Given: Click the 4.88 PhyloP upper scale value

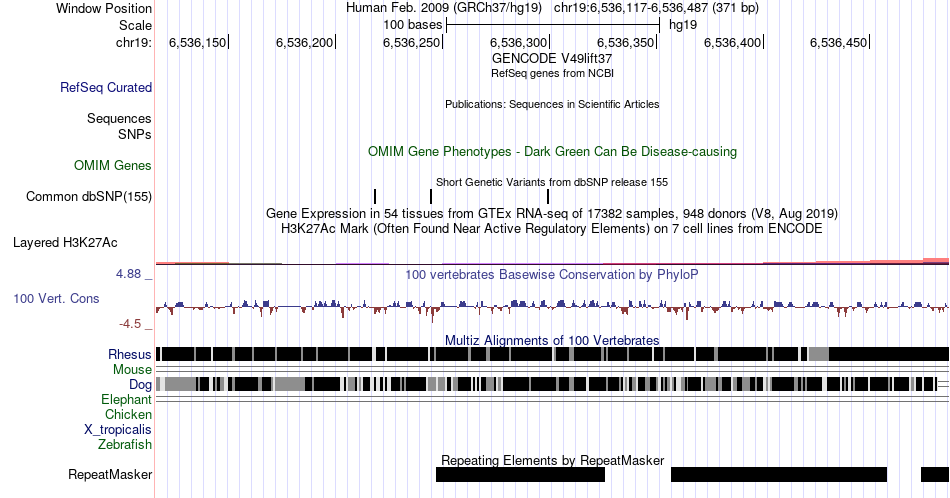Looking at the screenshot, I should pyautogui.click(x=128, y=274).
